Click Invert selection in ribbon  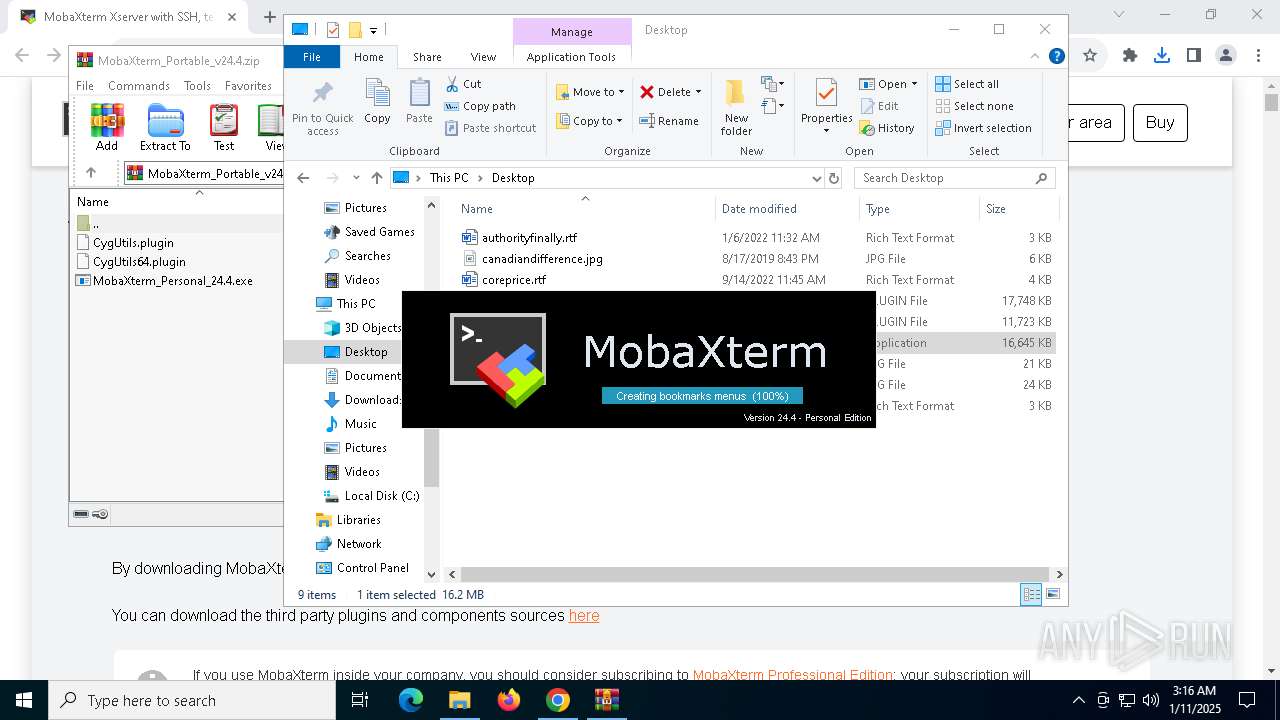pos(983,128)
